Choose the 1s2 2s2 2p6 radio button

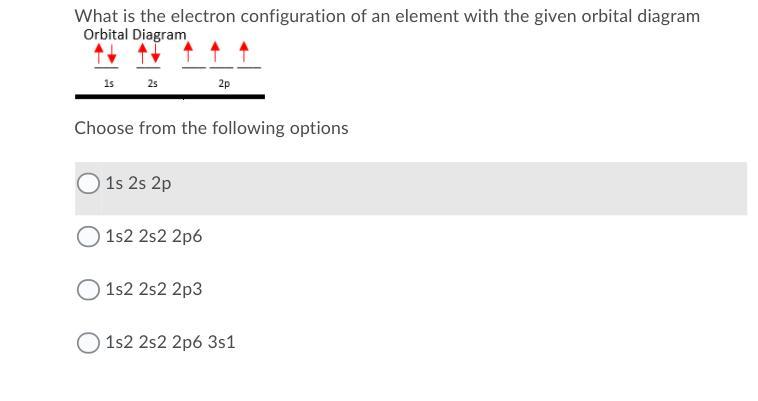tap(88, 237)
